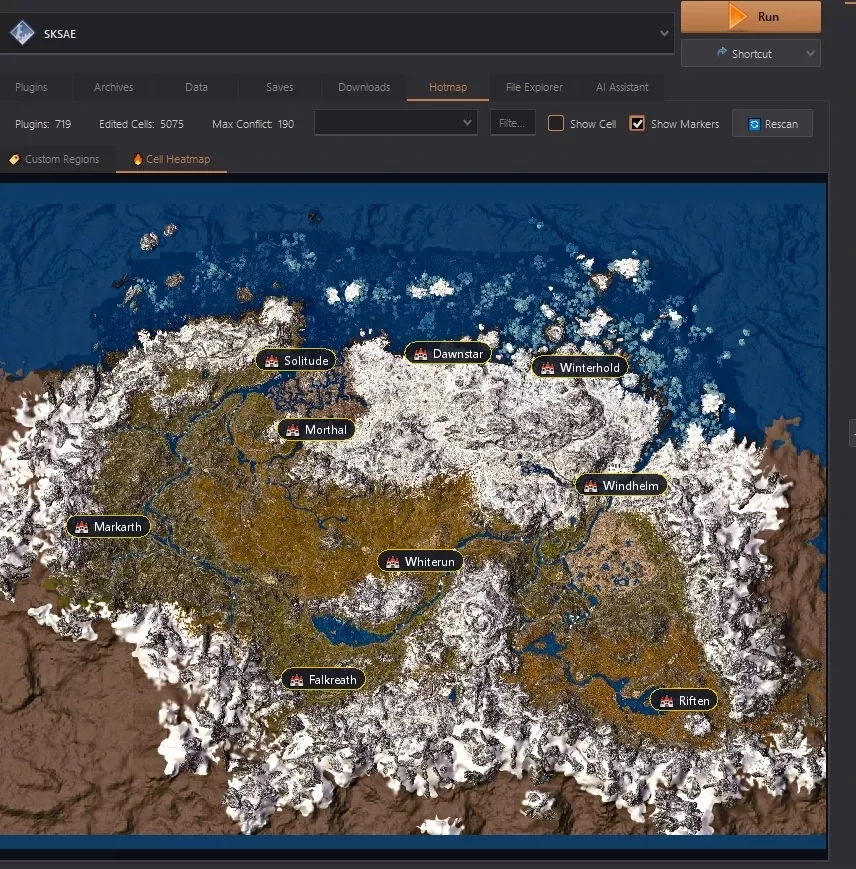Open the Shortcut dropdown arrow
This screenshot has height=869, width=856.
tap(810, 54)
